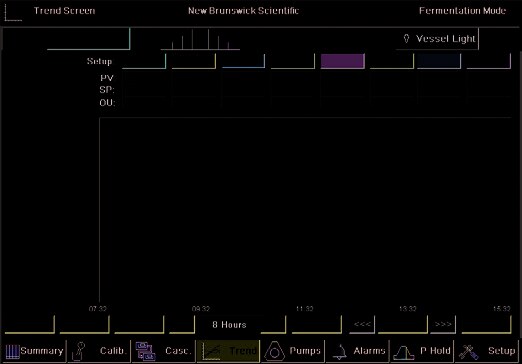Viewport: 522px width, 364px height.
Task: Open the Pumps tab
Action: [293, 351]
